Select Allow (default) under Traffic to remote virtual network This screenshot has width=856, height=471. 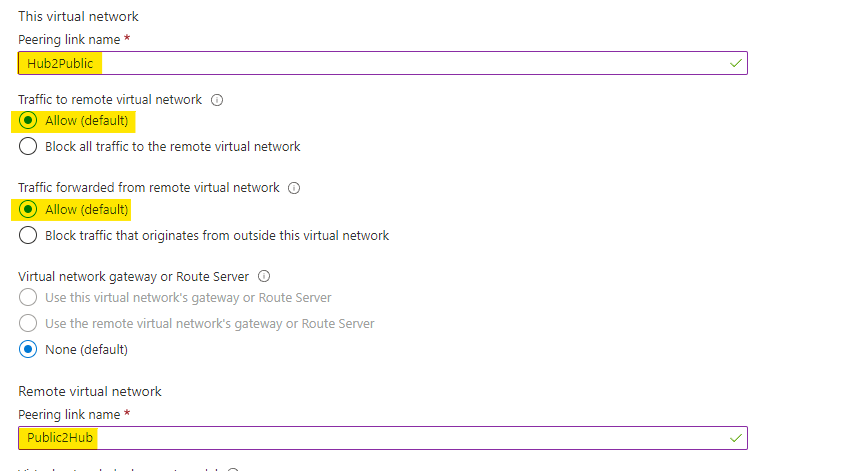click(x=29, y=121)
